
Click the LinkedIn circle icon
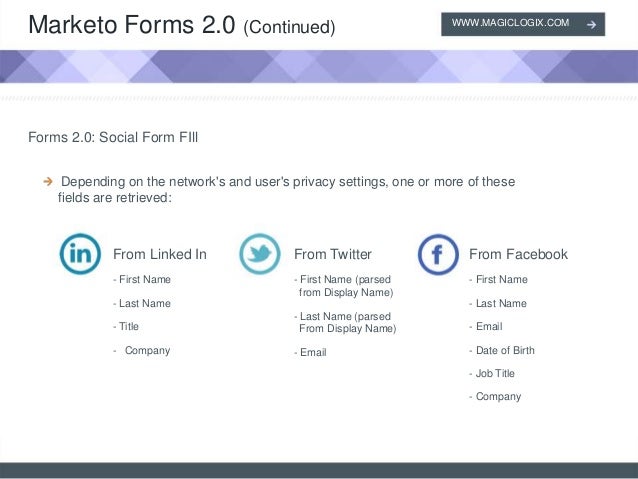pos(80,254)
